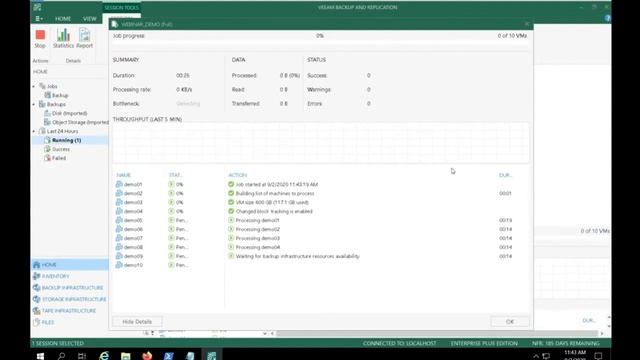Select demo10 VM row icon
The image size is (640, 360).
[119, 265]
